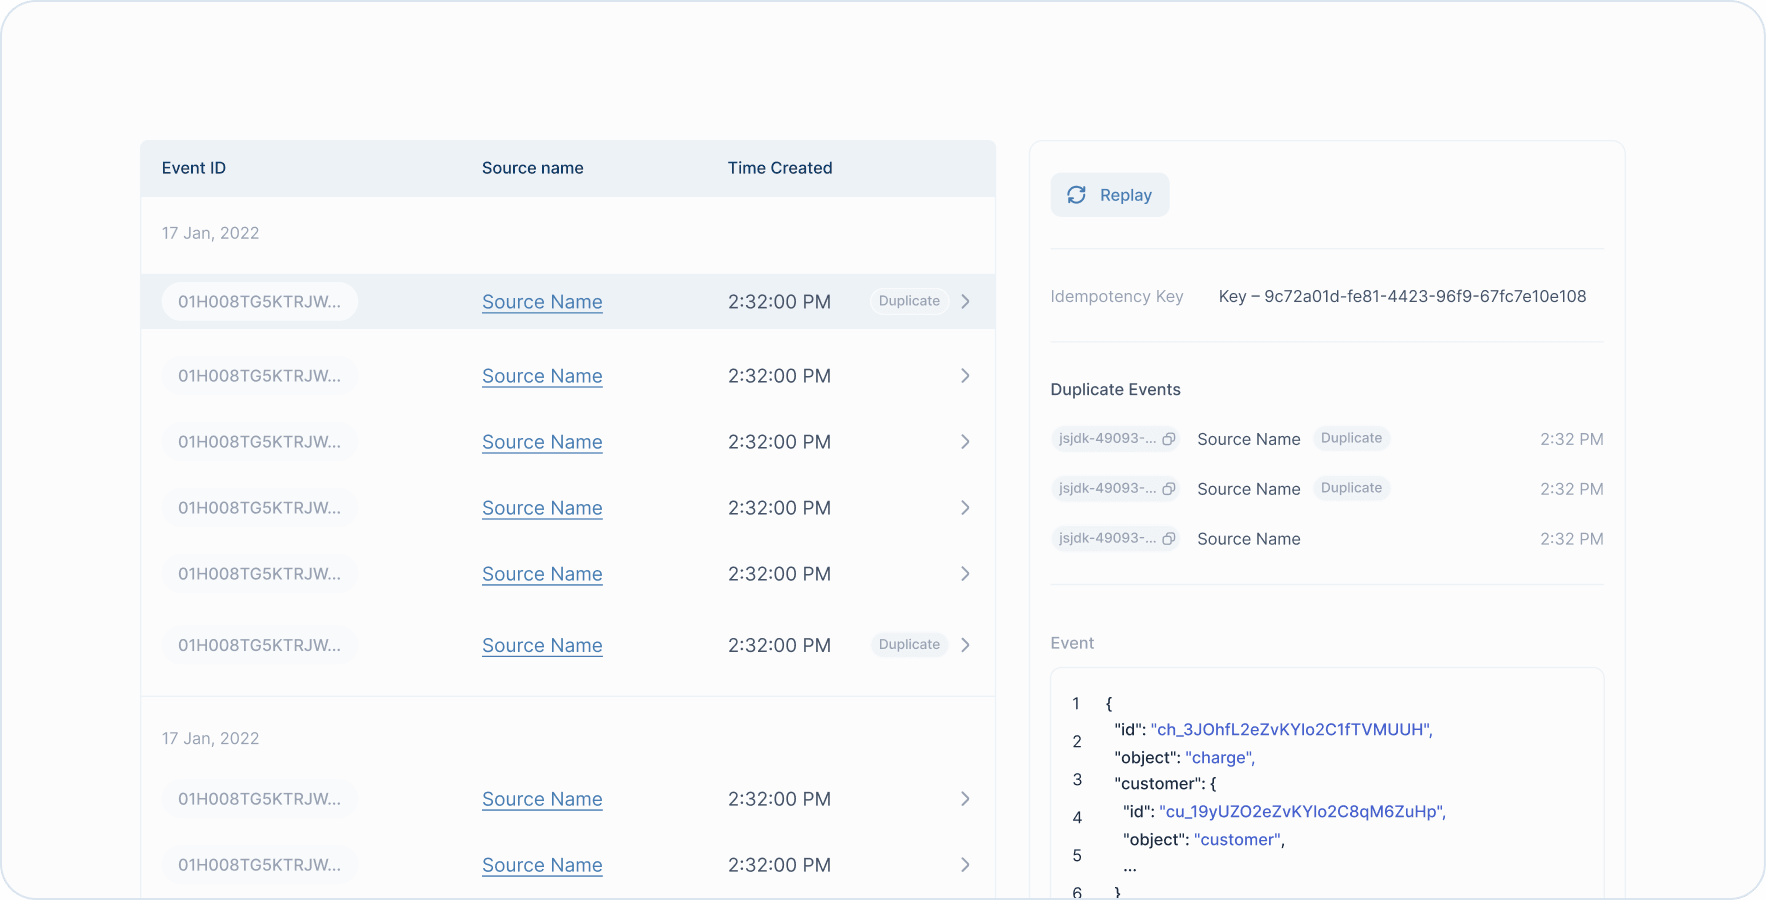The height and width of the screenshot is (900, 1766).
Task: Click the Source name column header
Action: [532, 168]
